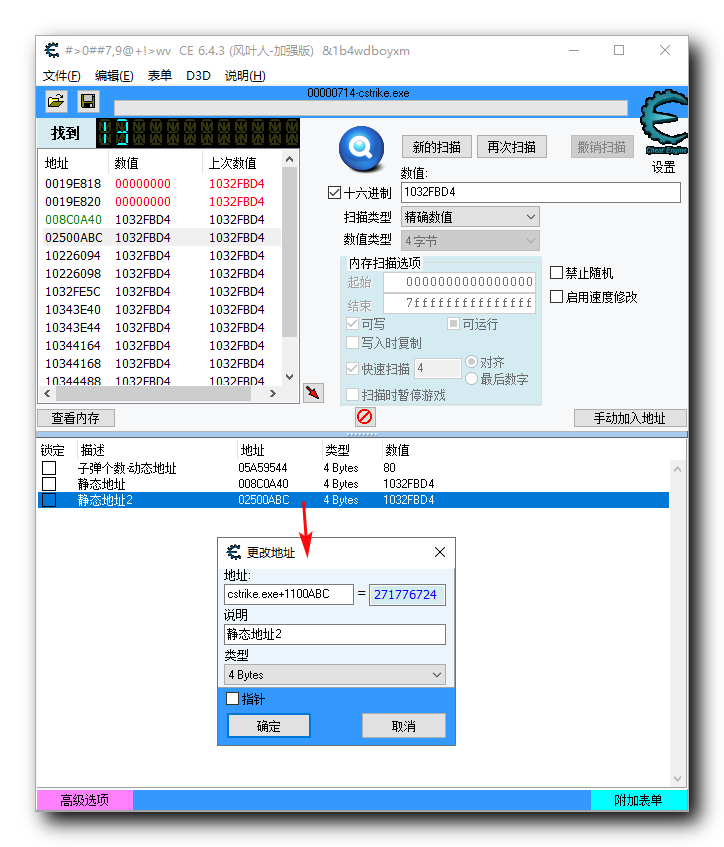
Task: Click 撤销扫描 button
Action: click(x=601, y=147)
